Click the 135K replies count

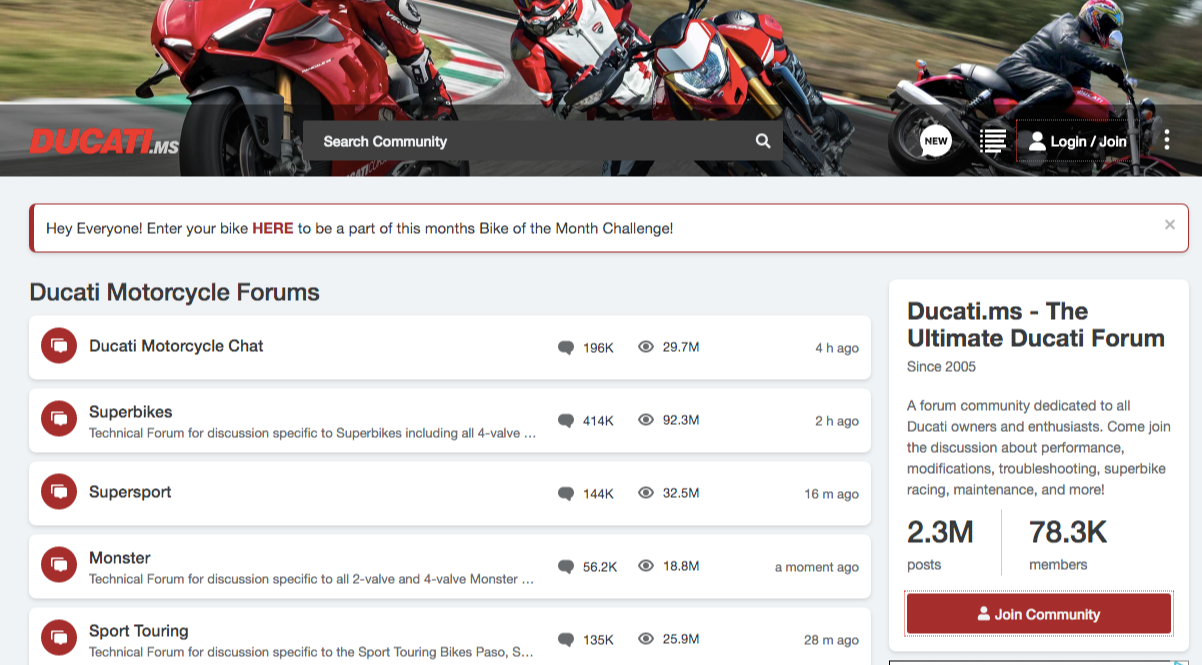598,640
